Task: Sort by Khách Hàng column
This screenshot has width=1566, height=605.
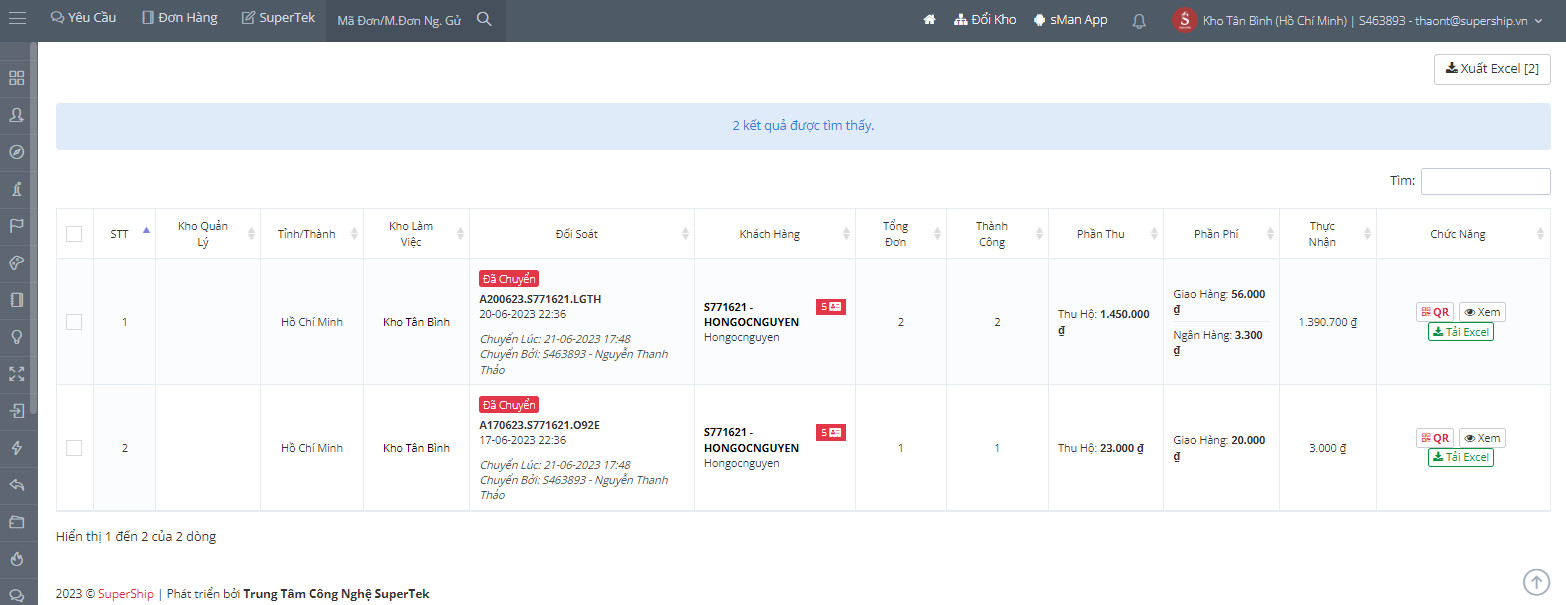Action: [775, 234]
